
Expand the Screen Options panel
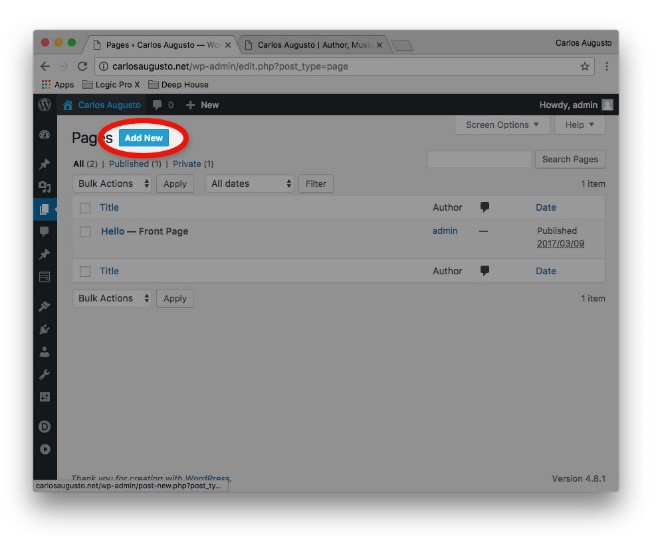coord(502,125)
